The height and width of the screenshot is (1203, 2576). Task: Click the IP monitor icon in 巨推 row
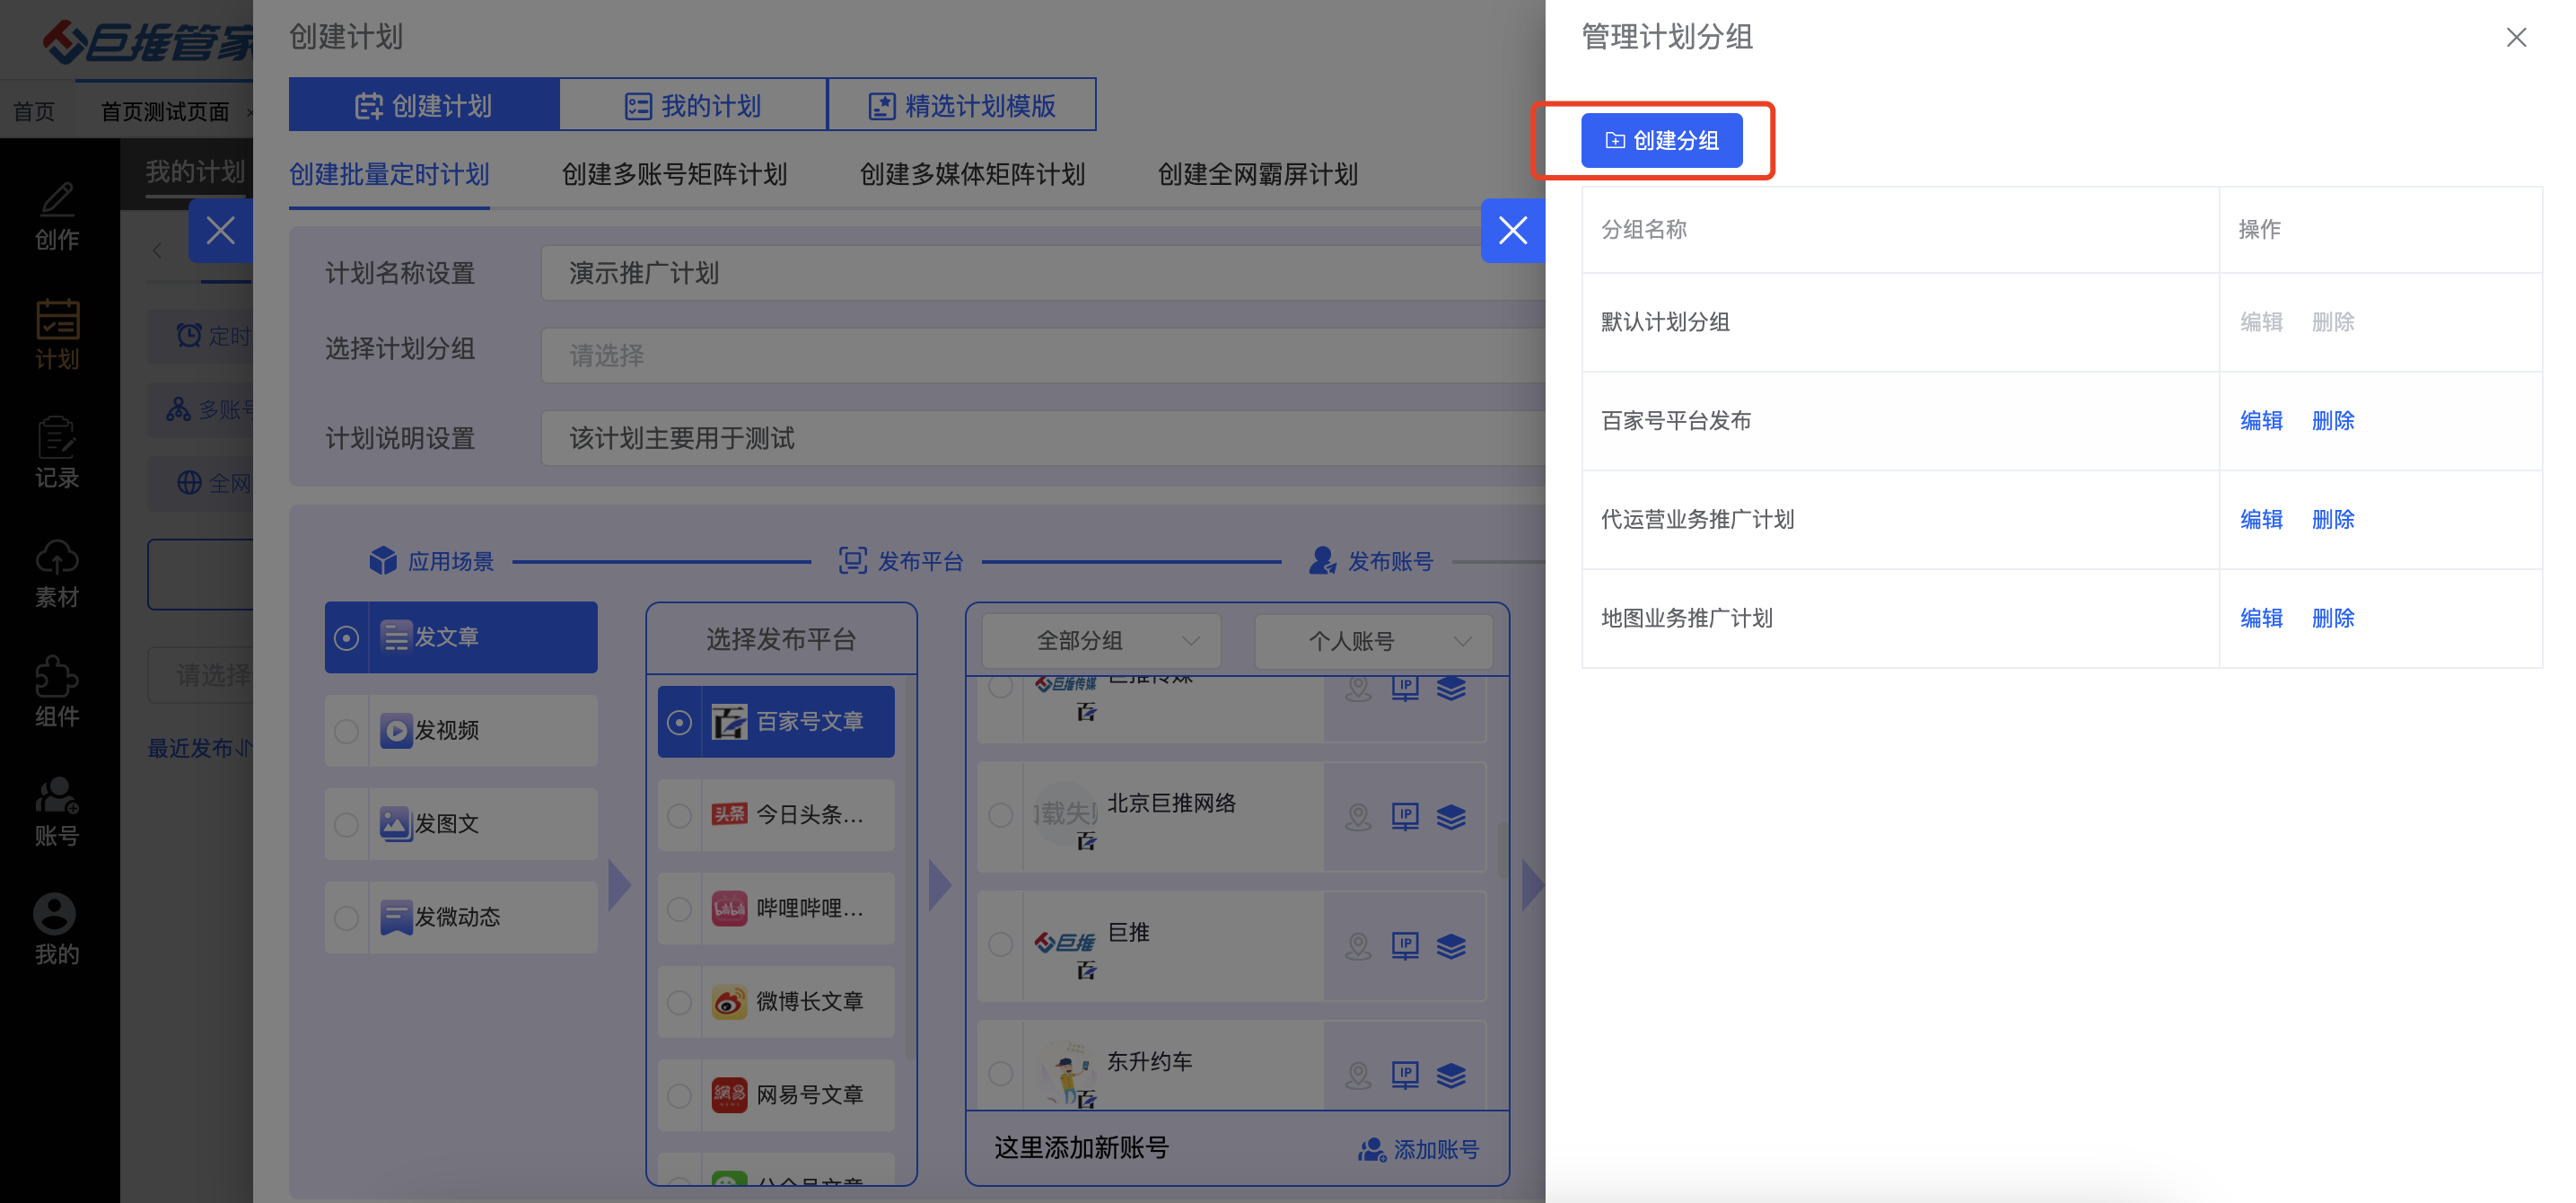(1405, 945)
